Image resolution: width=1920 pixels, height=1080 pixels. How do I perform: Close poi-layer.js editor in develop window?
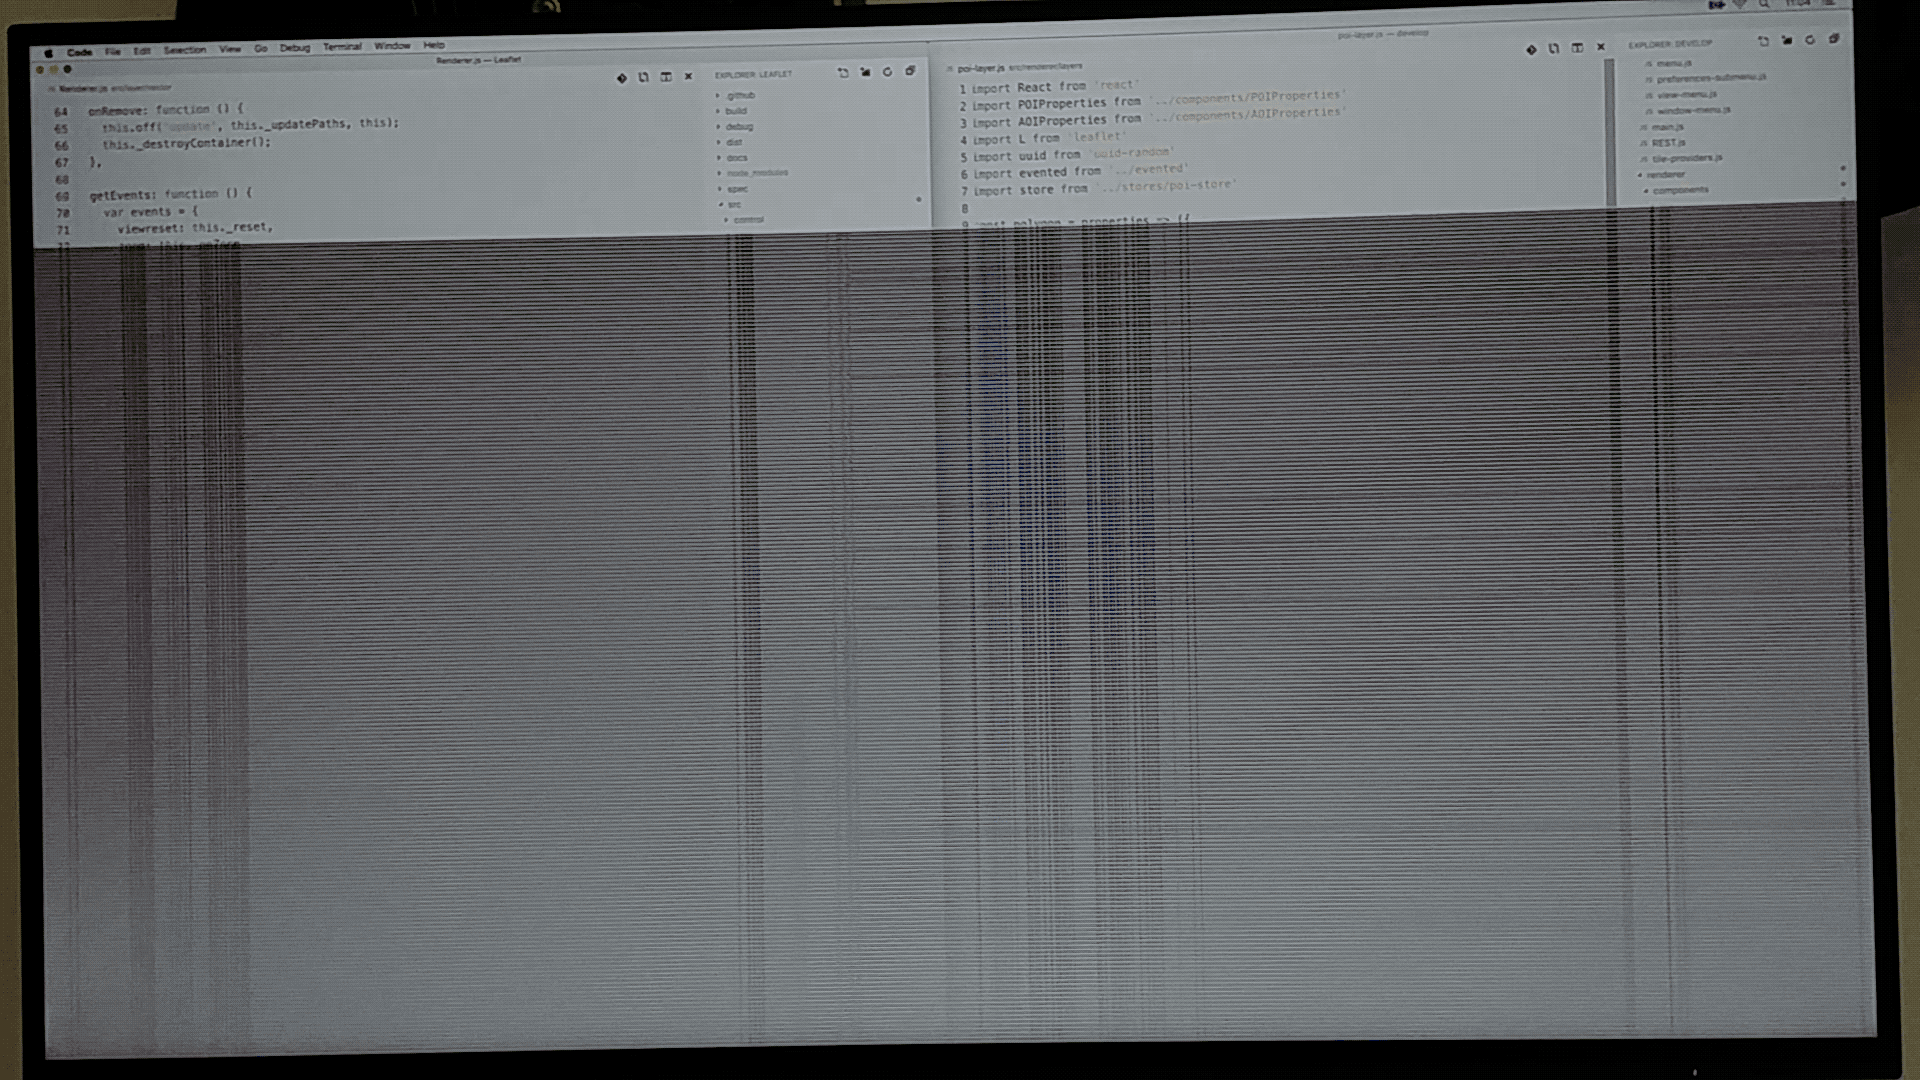tap(1601, 47)
